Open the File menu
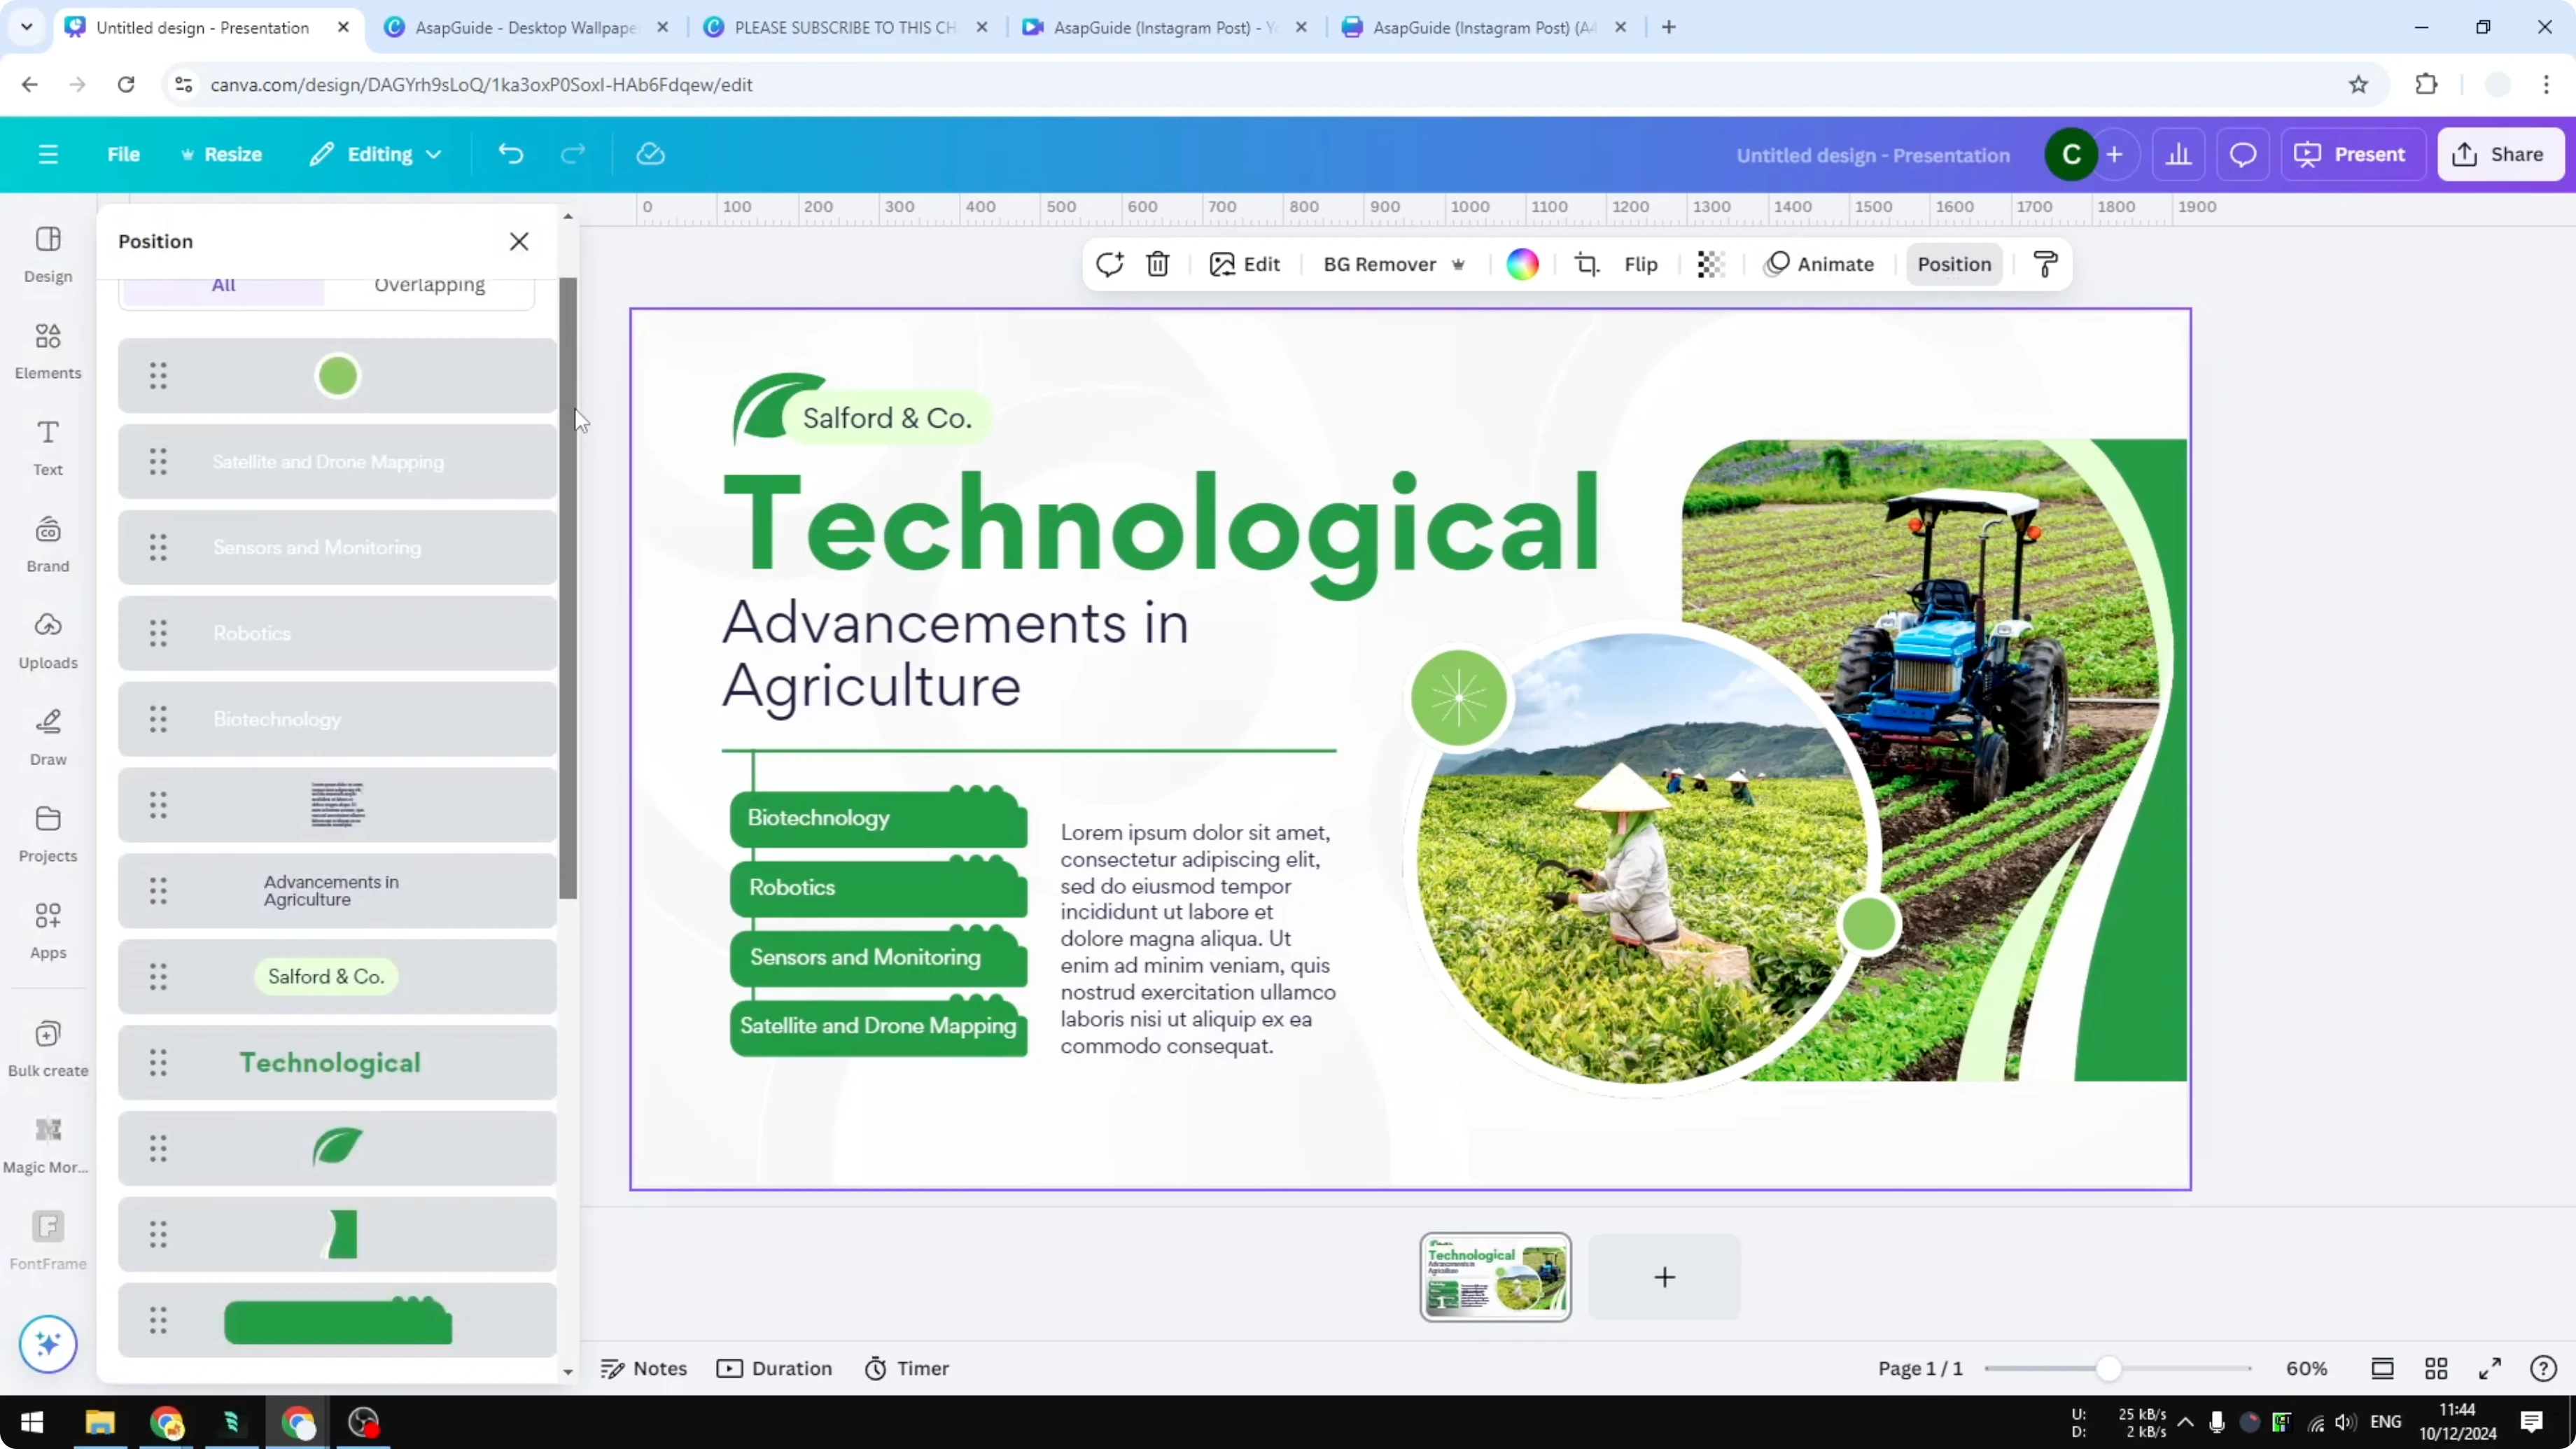 click(123, 154)
